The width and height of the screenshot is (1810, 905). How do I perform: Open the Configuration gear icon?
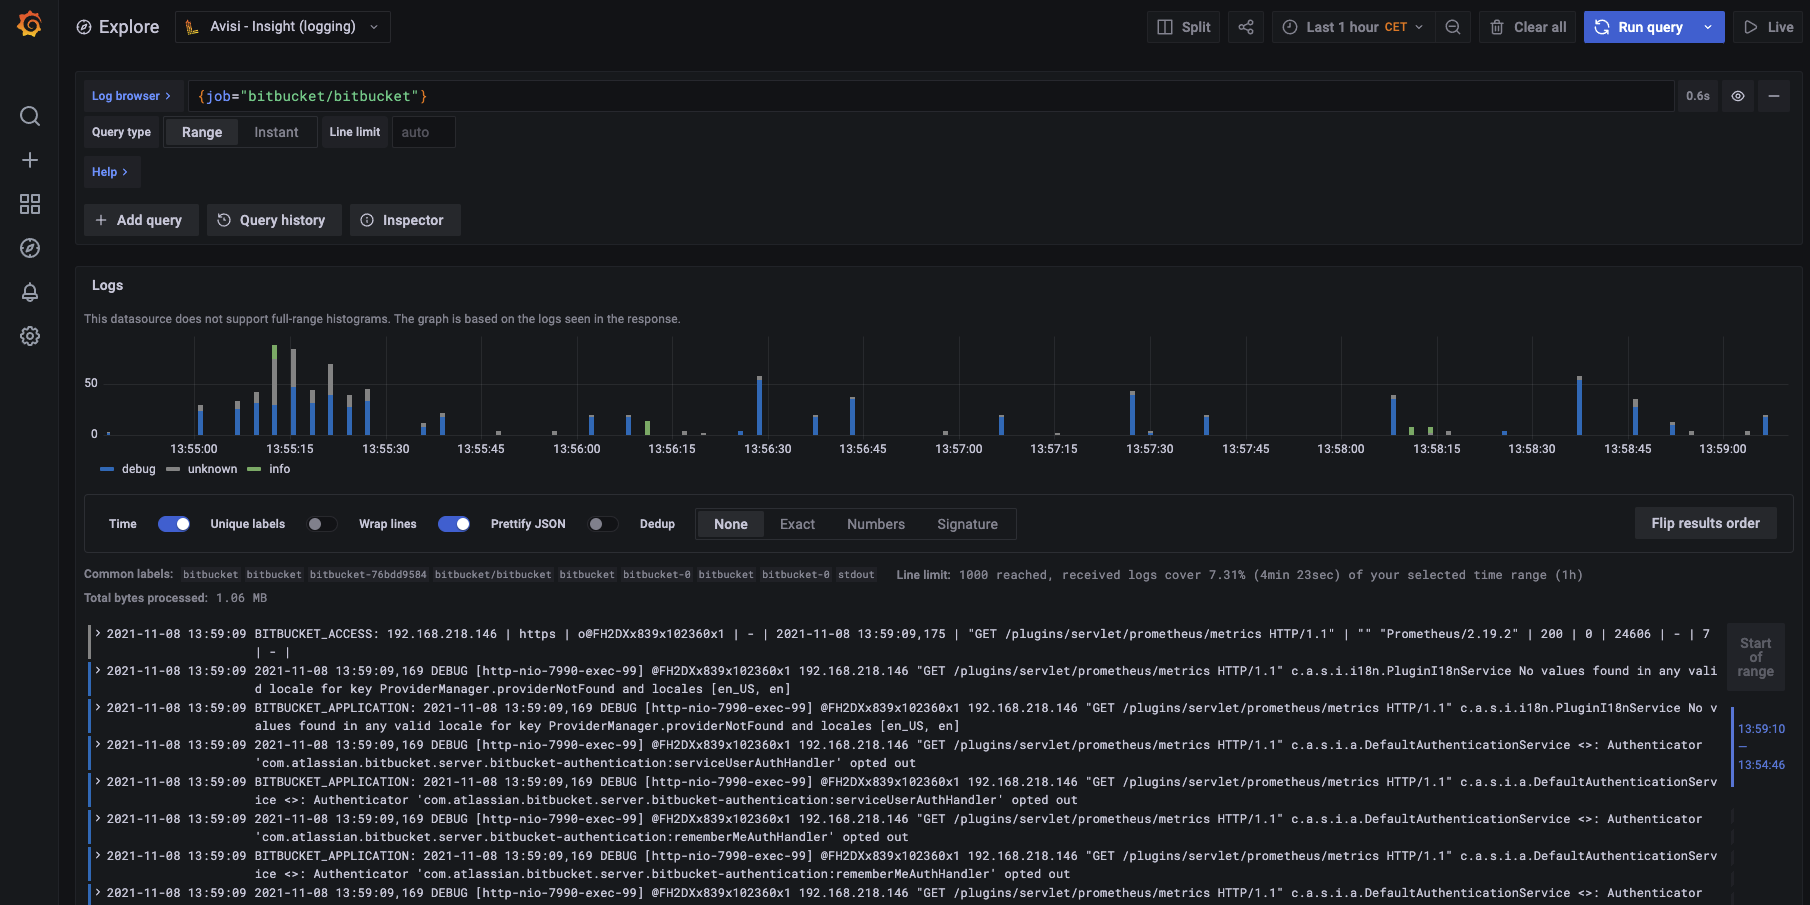[30, 336]
